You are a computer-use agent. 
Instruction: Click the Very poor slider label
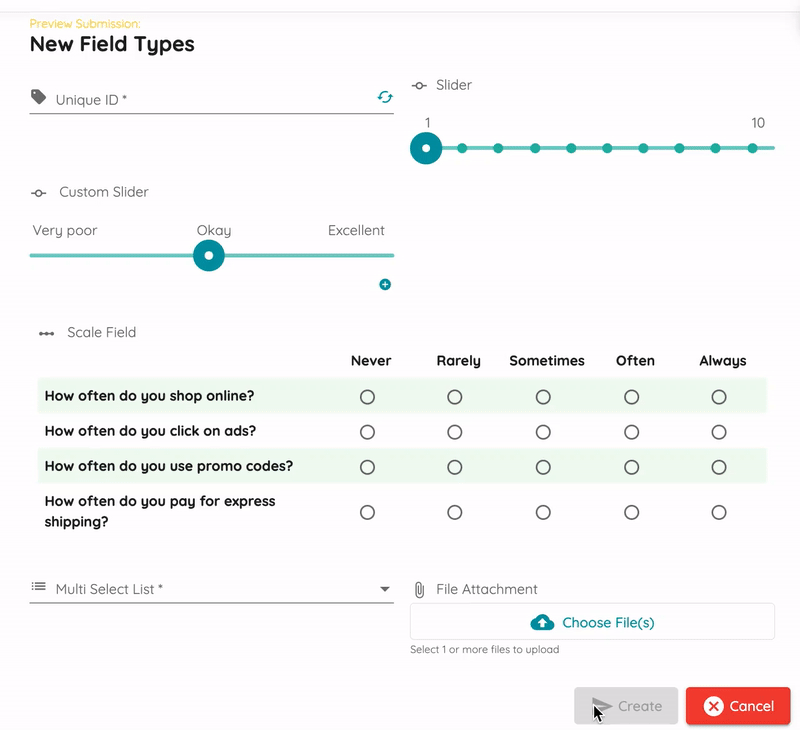(x=65, y=231)
